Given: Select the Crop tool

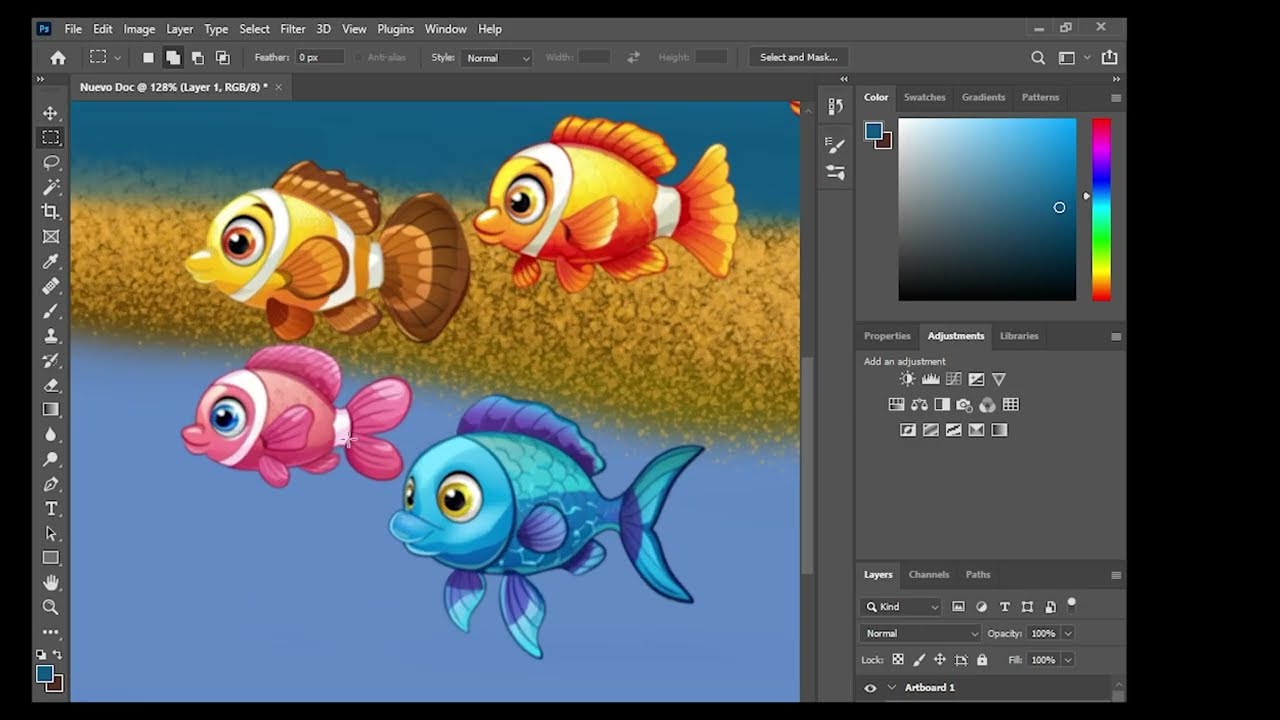Looking at the screenshot, I should coord(51,212).
